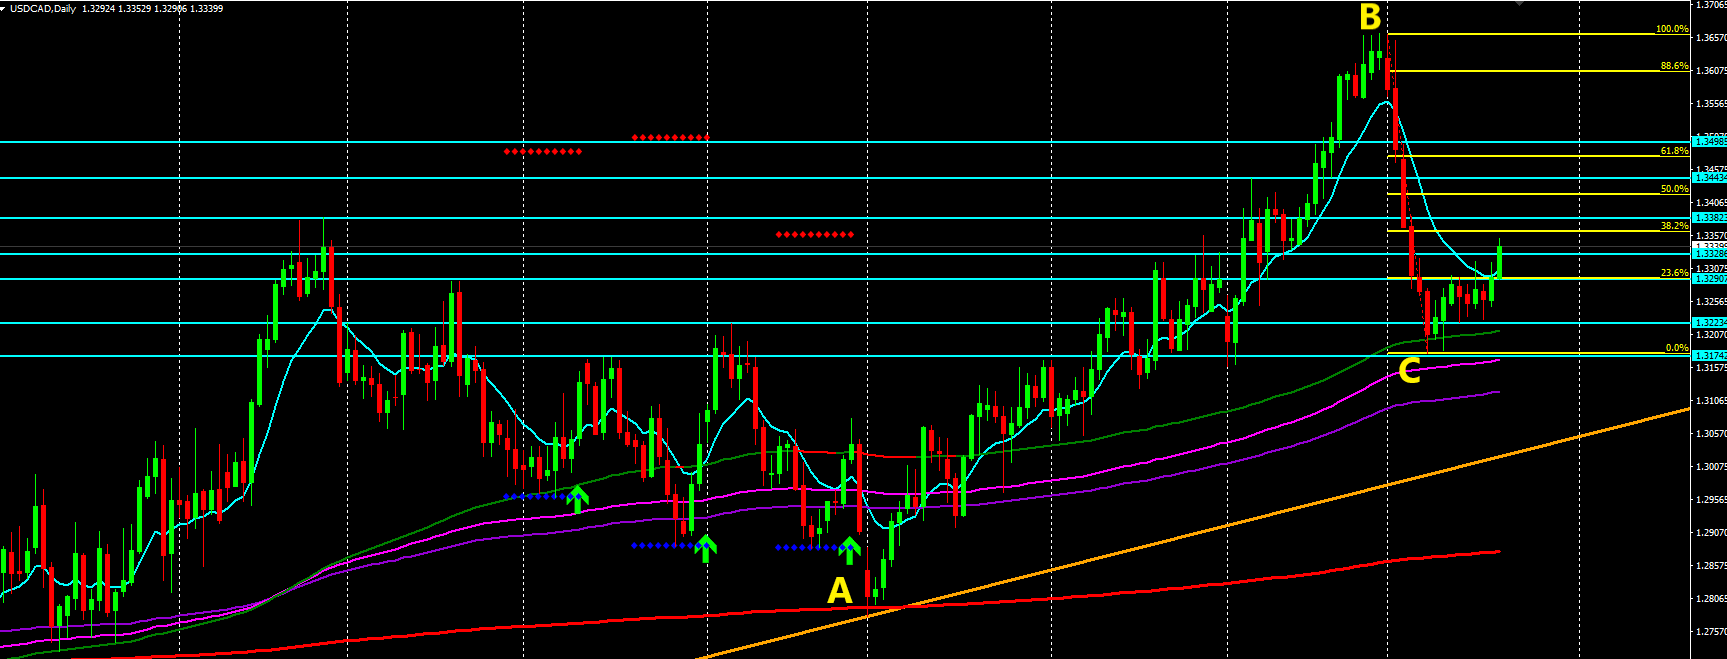Select the 1.31742 cyan price tag

[1708, 356]
